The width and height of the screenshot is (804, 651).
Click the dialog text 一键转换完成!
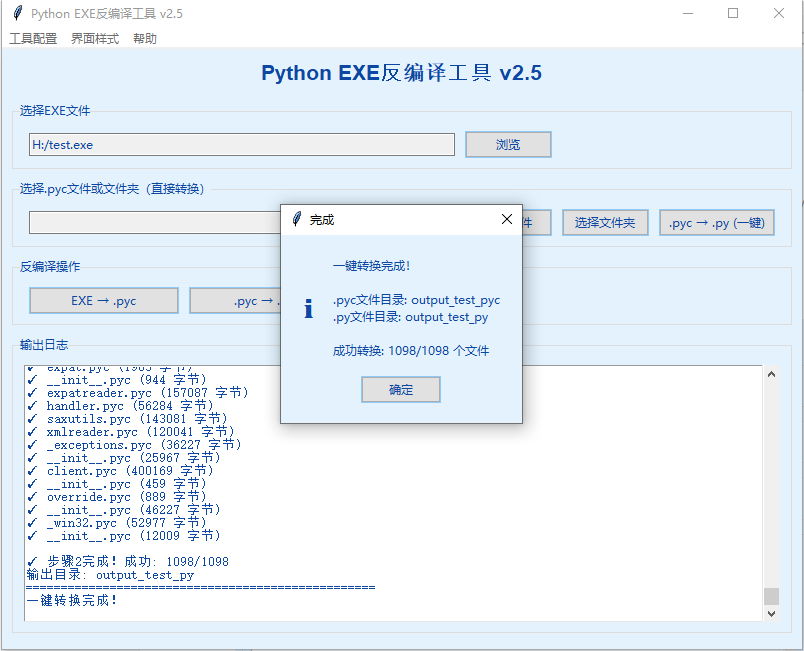coord(371,266)
